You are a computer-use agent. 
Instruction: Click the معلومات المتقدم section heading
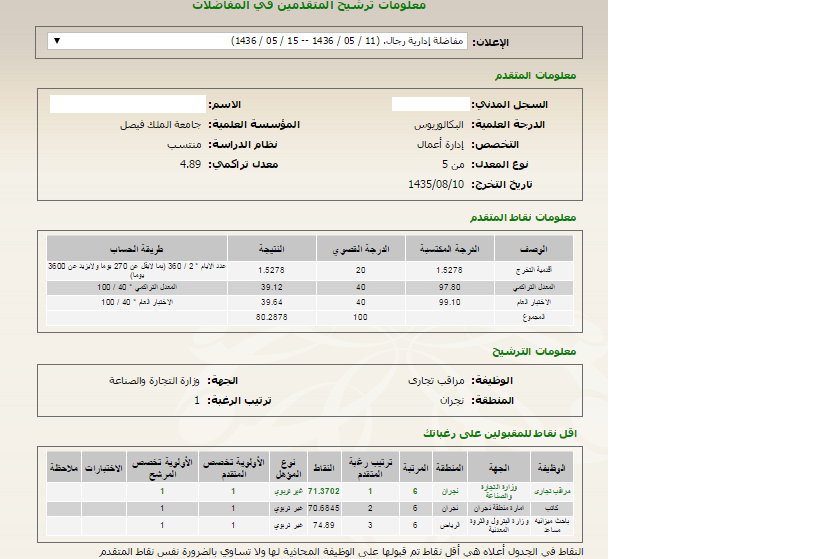tap(535, 76)
